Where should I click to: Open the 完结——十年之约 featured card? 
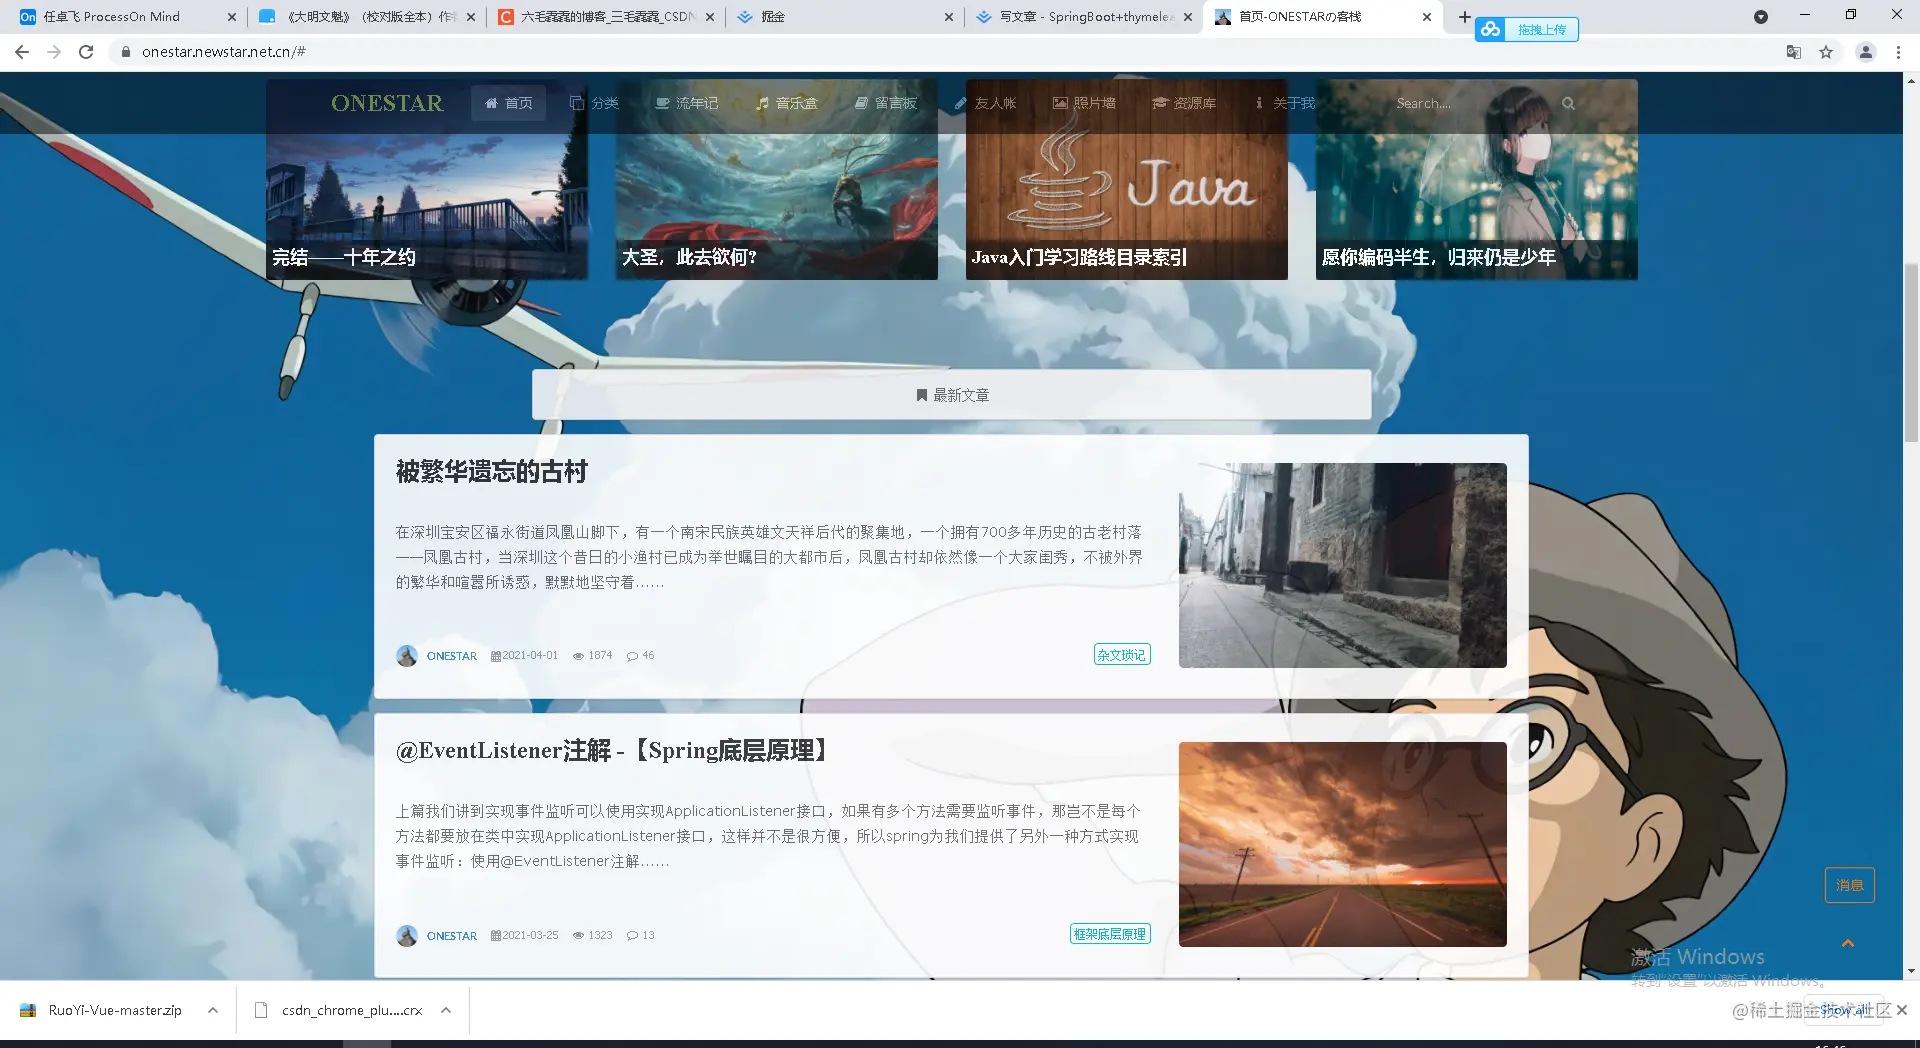(x=427, y=179)
